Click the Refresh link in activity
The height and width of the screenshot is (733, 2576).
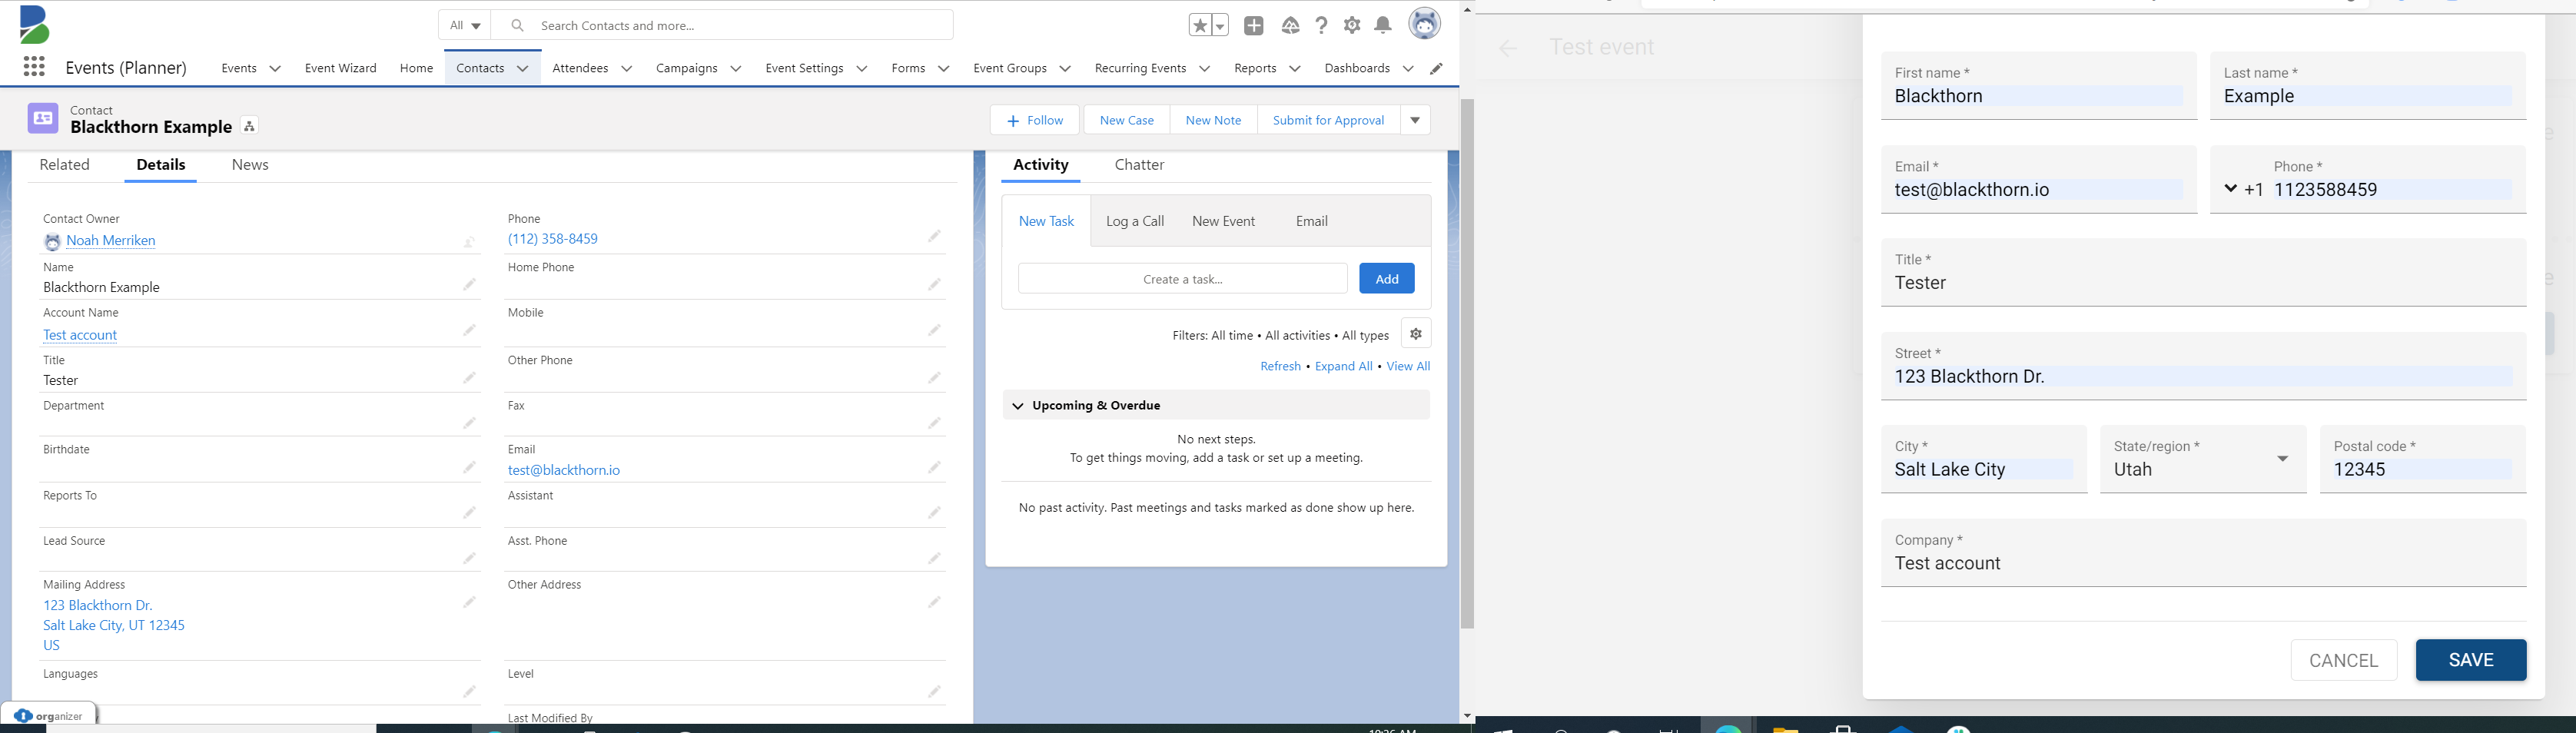pyautogui.click(x=1280, y=366)
